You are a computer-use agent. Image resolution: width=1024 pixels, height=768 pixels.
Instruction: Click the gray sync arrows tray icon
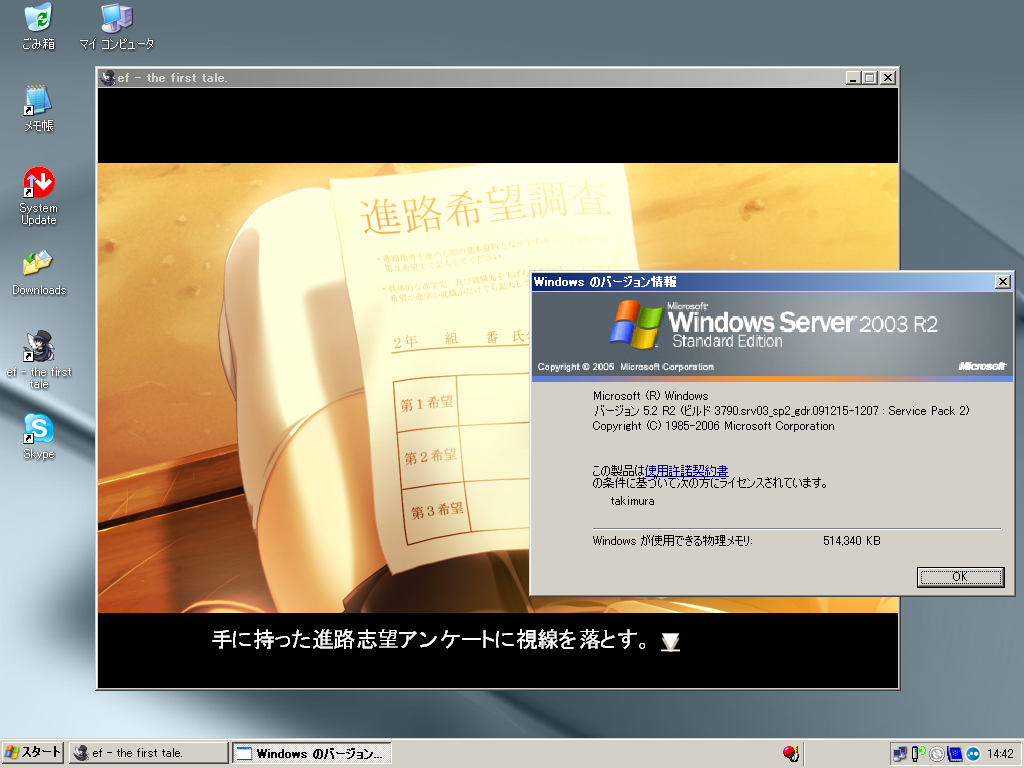[936, 754]
